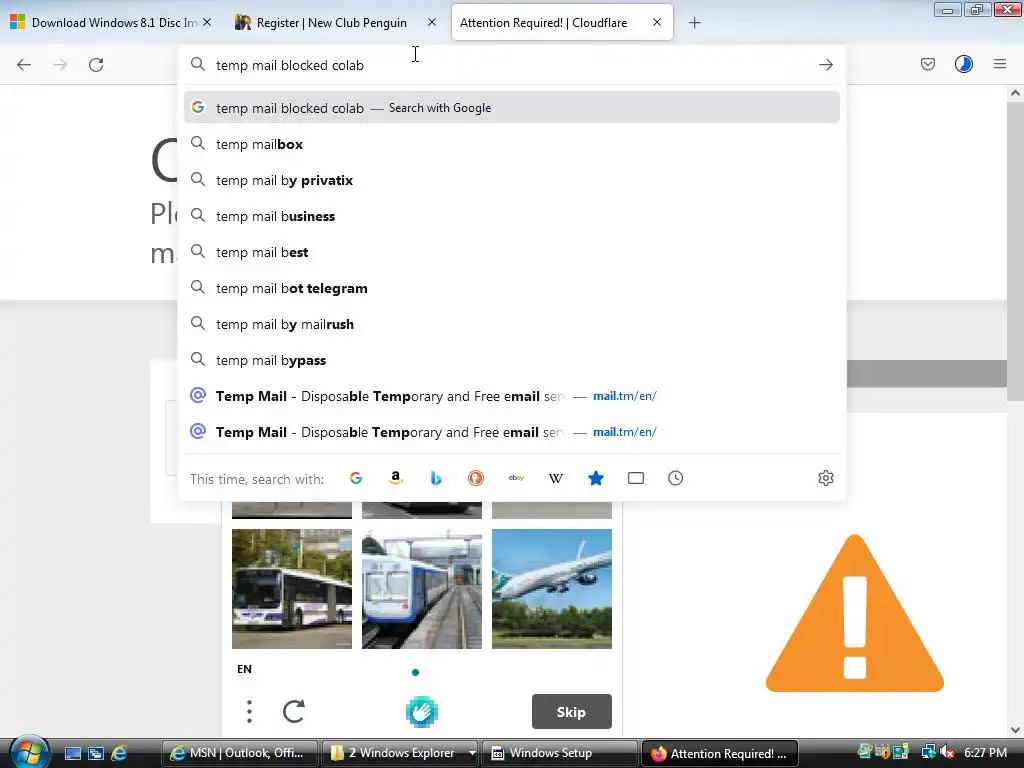
Task: Go back using the browser back arrow
Action: click(x=24, y=65)
